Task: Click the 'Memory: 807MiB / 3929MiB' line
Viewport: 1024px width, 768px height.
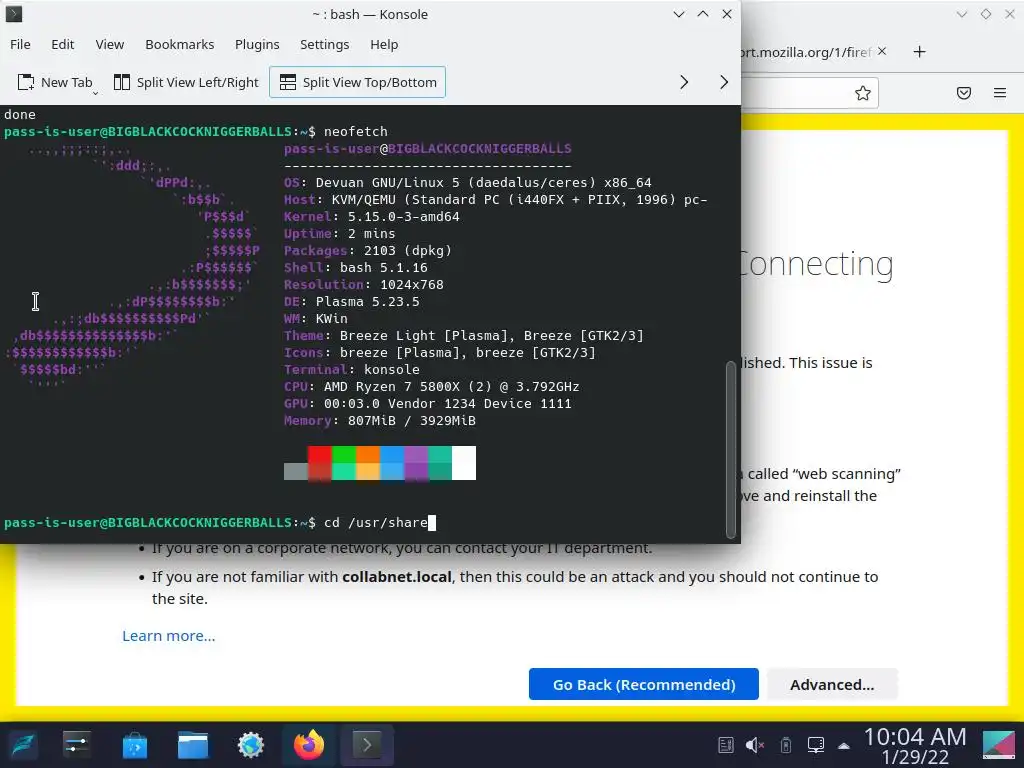Action: (379, 421)
